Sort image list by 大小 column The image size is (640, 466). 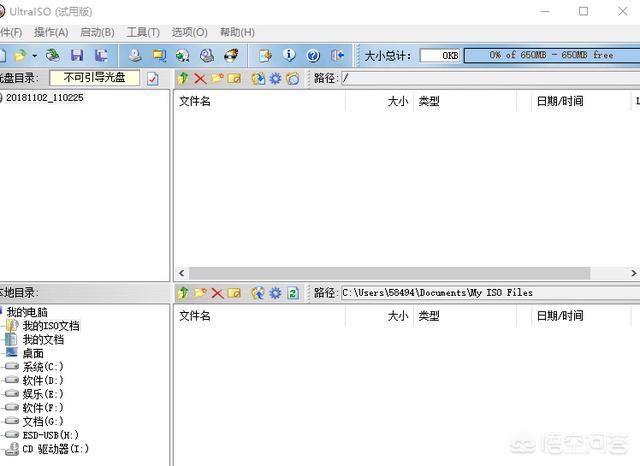click(x=379, y=101)
